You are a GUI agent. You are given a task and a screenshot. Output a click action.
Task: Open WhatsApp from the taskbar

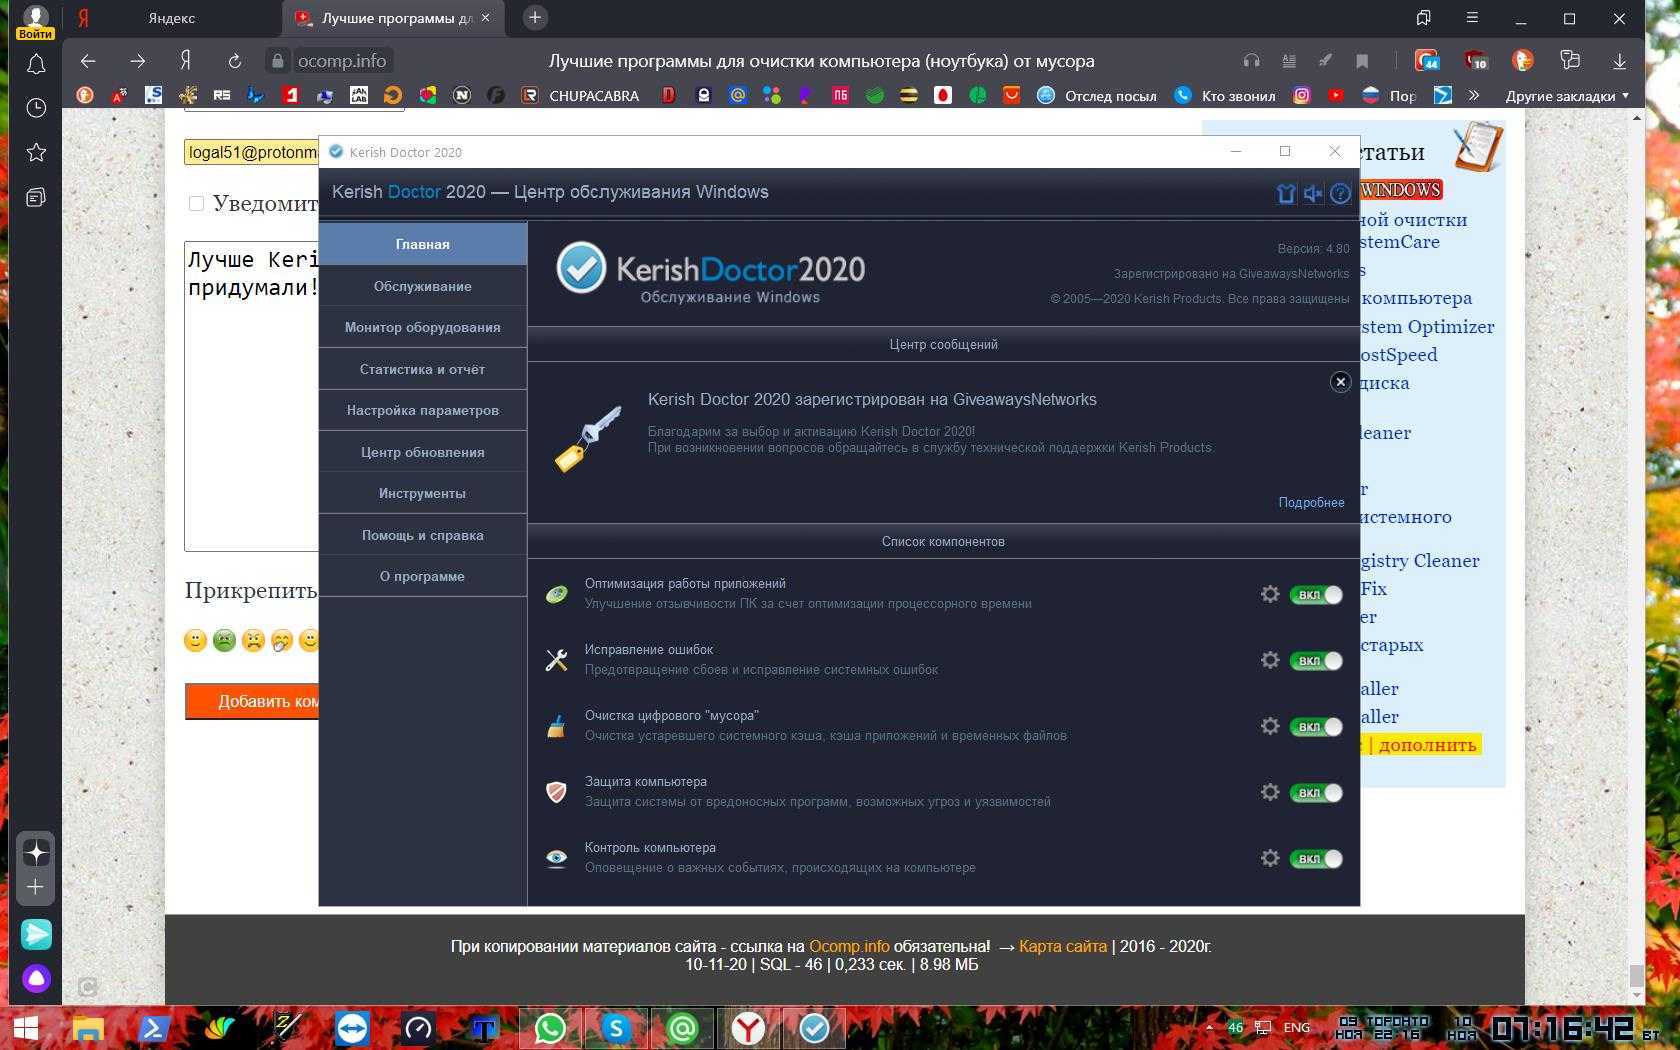coord(550,1028)
